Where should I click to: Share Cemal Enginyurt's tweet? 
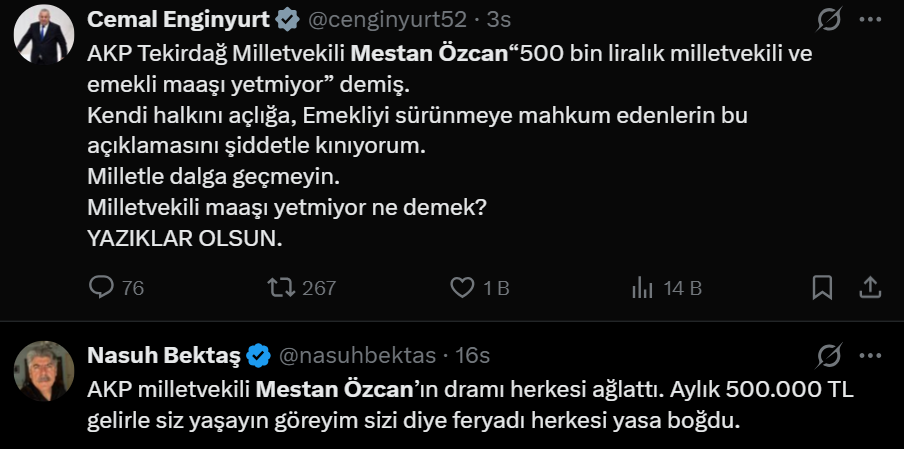click(869, 288)
